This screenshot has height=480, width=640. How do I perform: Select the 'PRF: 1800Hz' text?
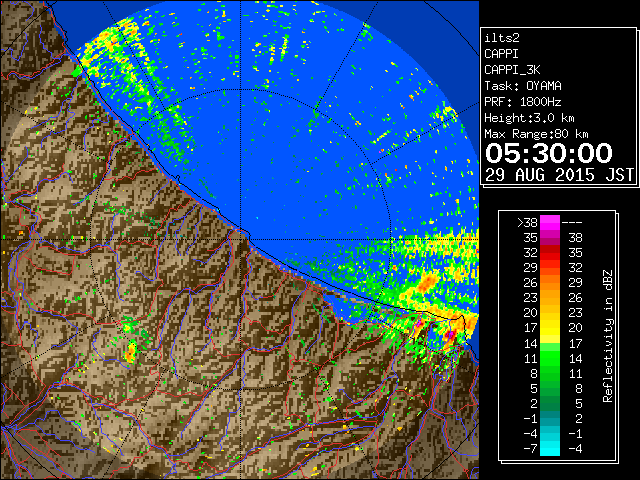[x=523, y=102]
